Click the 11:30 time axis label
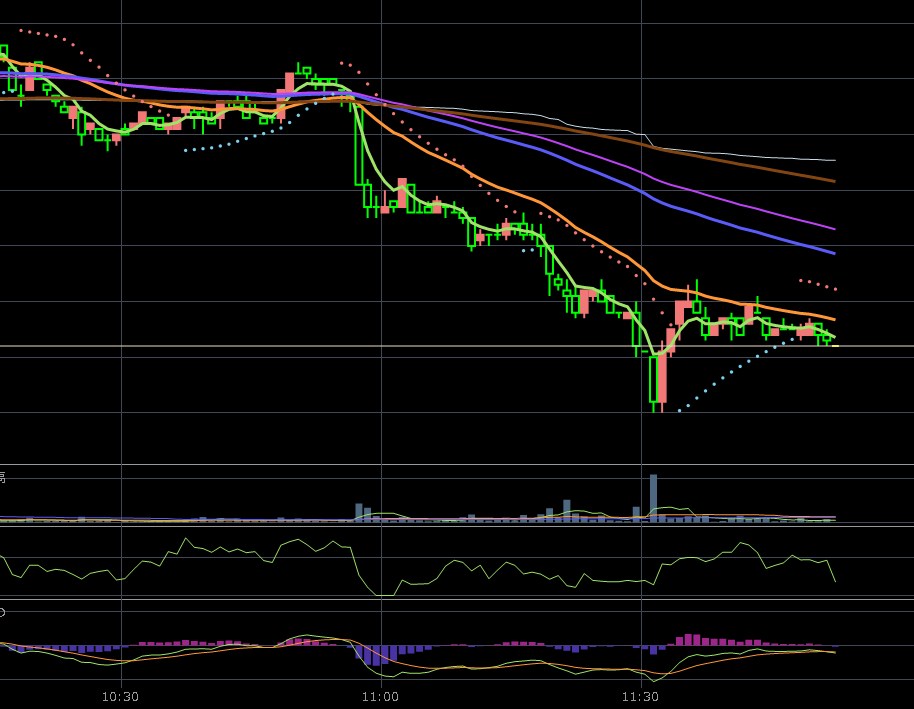This screenshot has height=709, width=914. 640,696
